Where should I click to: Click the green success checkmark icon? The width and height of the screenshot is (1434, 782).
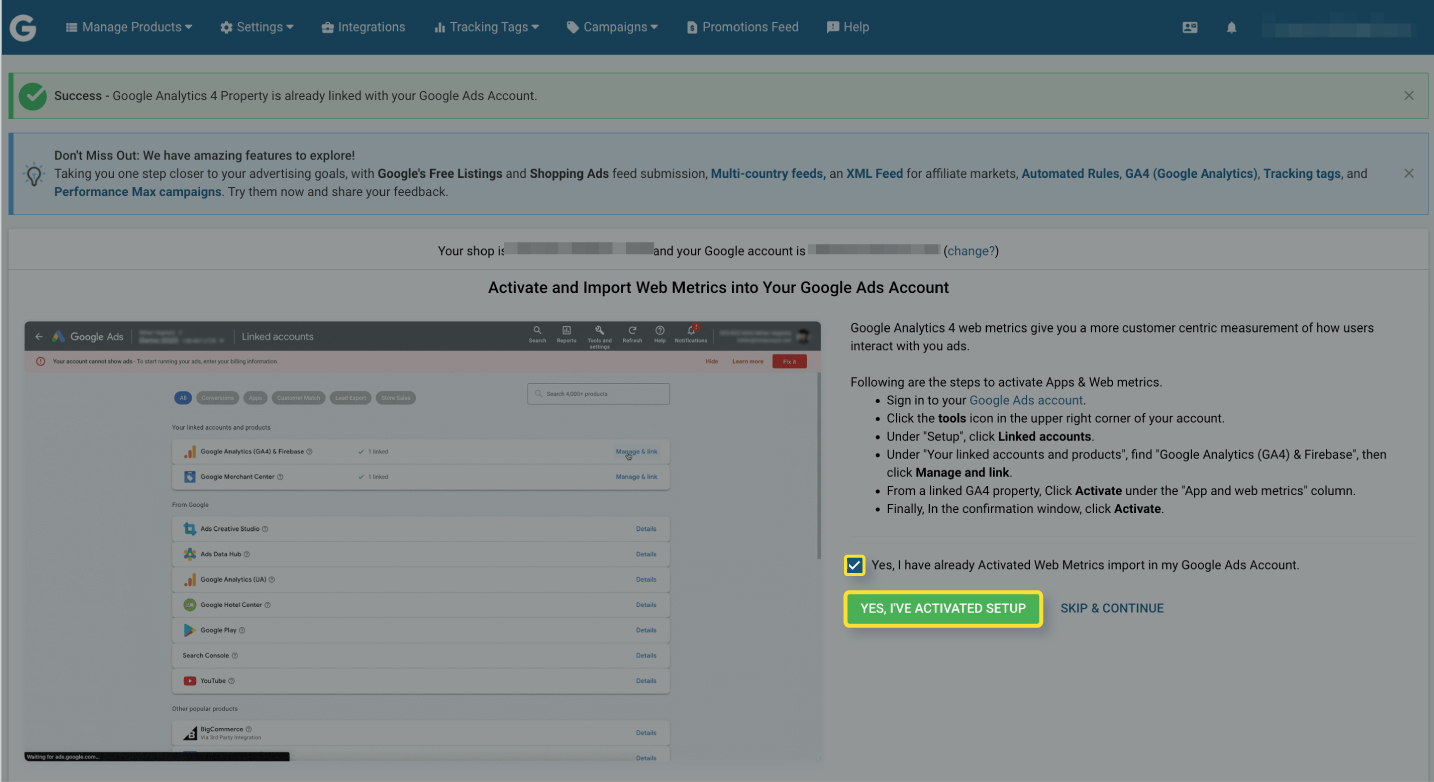(33, 96)
